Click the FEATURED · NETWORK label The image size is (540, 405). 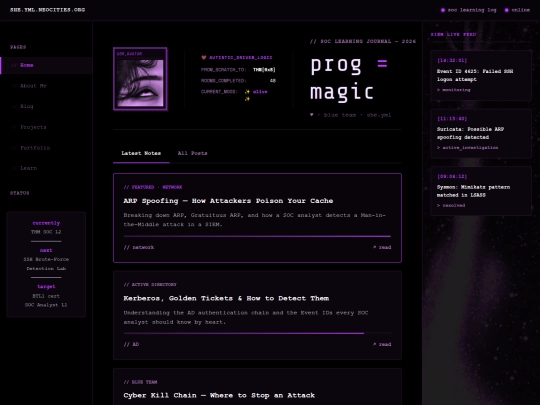(x=153, y=187)
